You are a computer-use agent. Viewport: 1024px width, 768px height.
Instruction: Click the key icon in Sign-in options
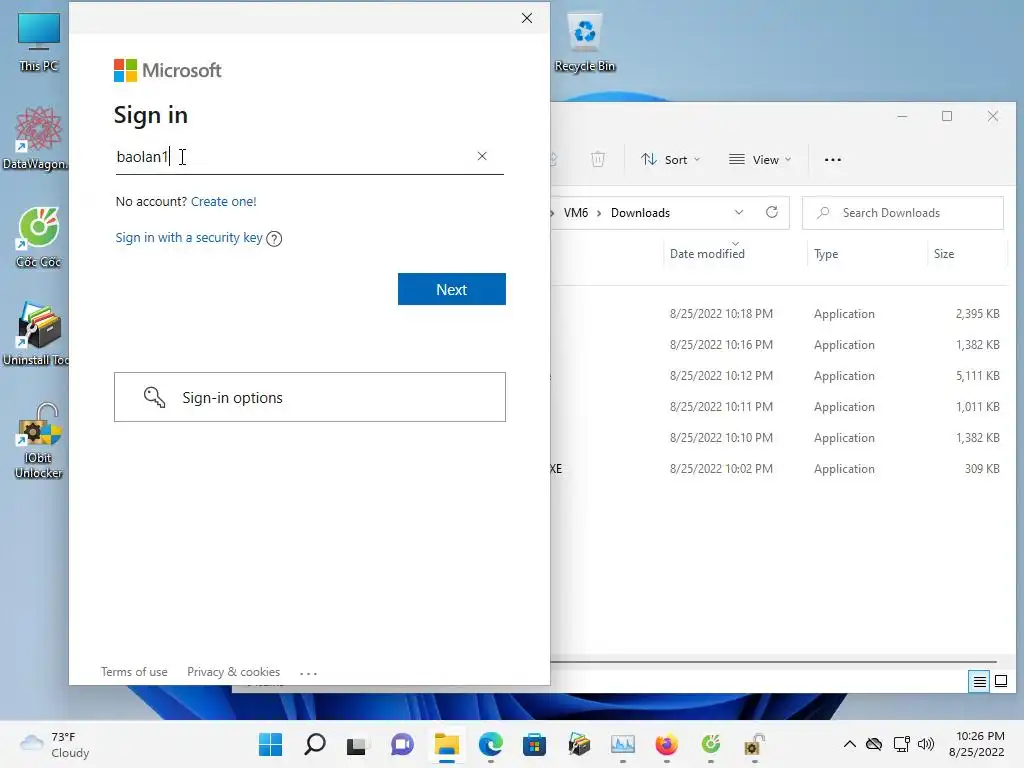[155, 397]
